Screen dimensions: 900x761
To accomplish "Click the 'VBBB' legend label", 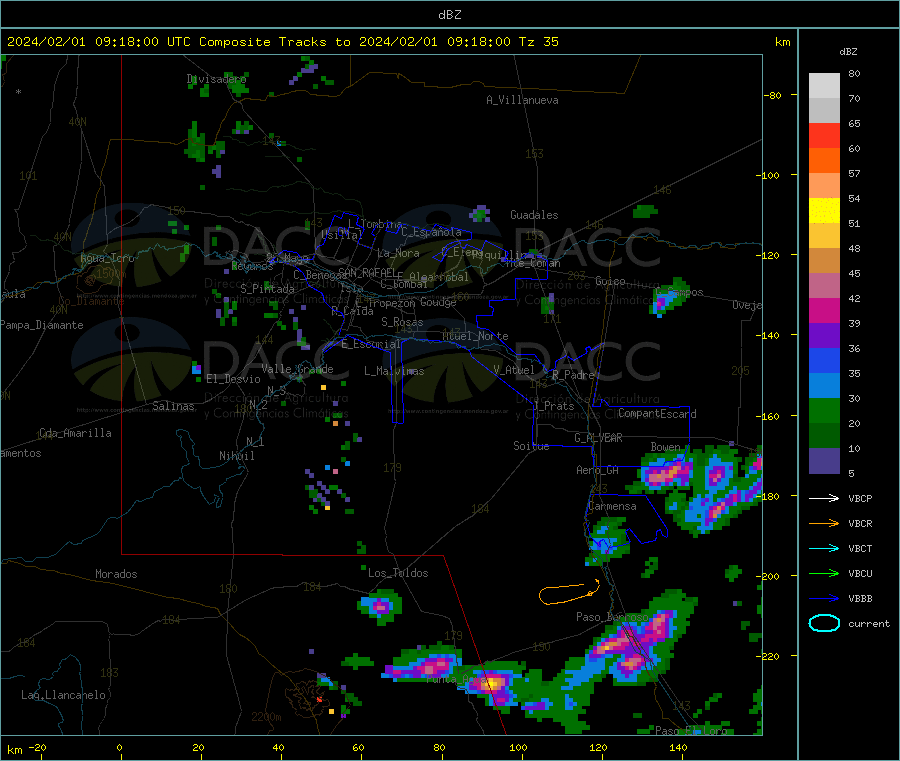I will 860,598.
